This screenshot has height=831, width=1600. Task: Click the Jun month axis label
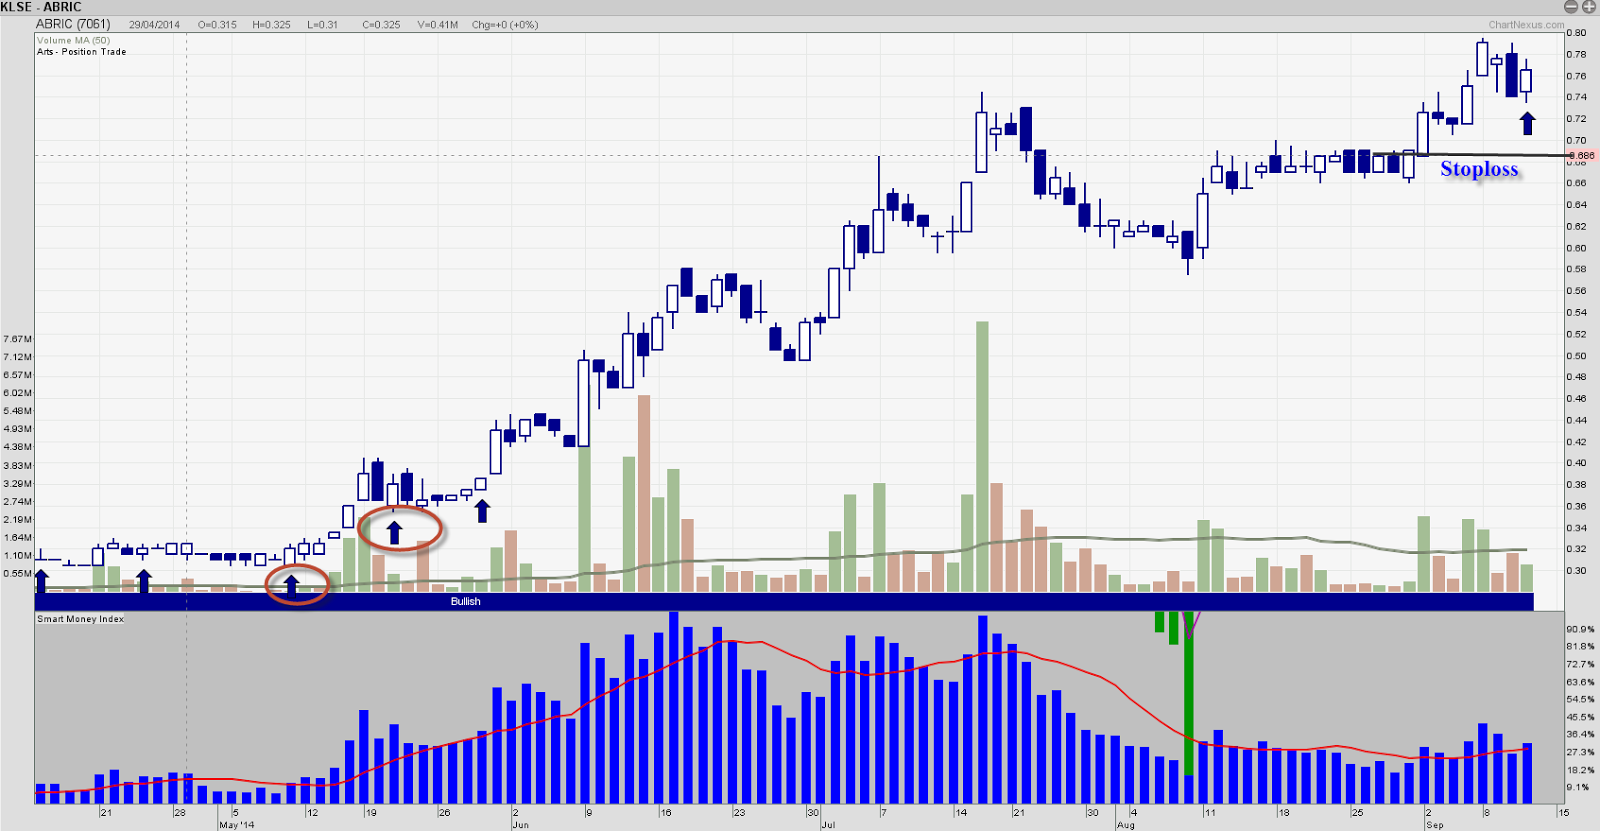(x=521, y=825)
